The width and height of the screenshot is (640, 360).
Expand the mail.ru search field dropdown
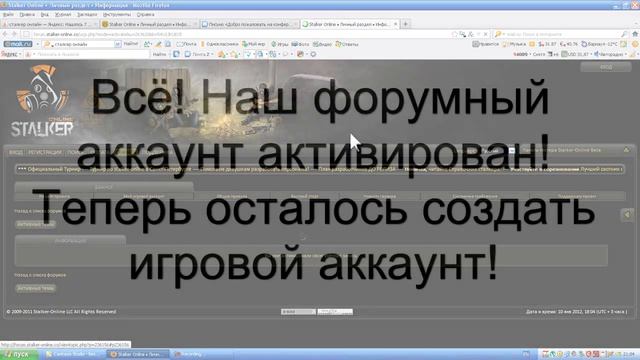118,44
